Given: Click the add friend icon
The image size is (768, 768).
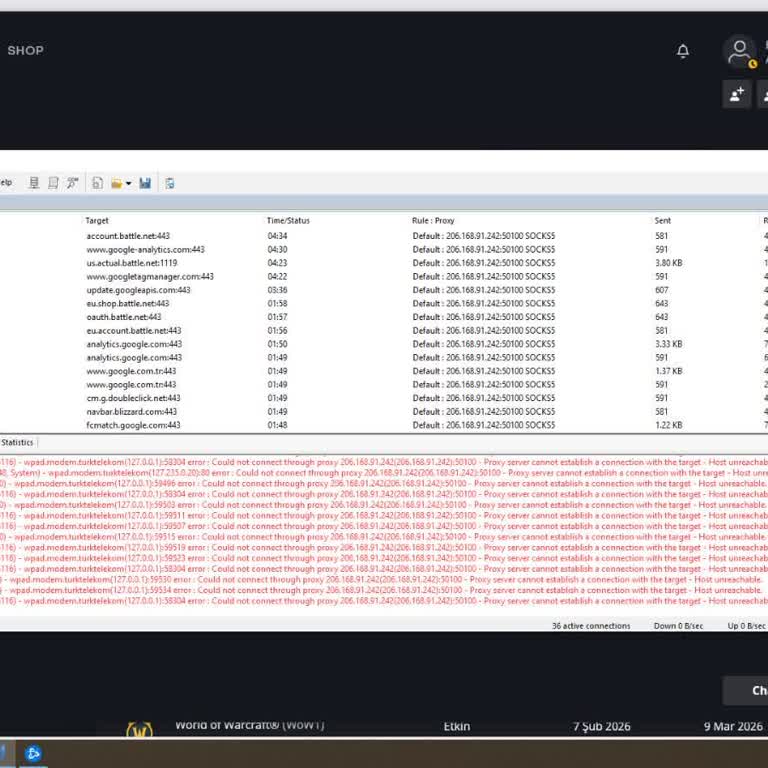Looking at the screenshot, I should point(736,94).
